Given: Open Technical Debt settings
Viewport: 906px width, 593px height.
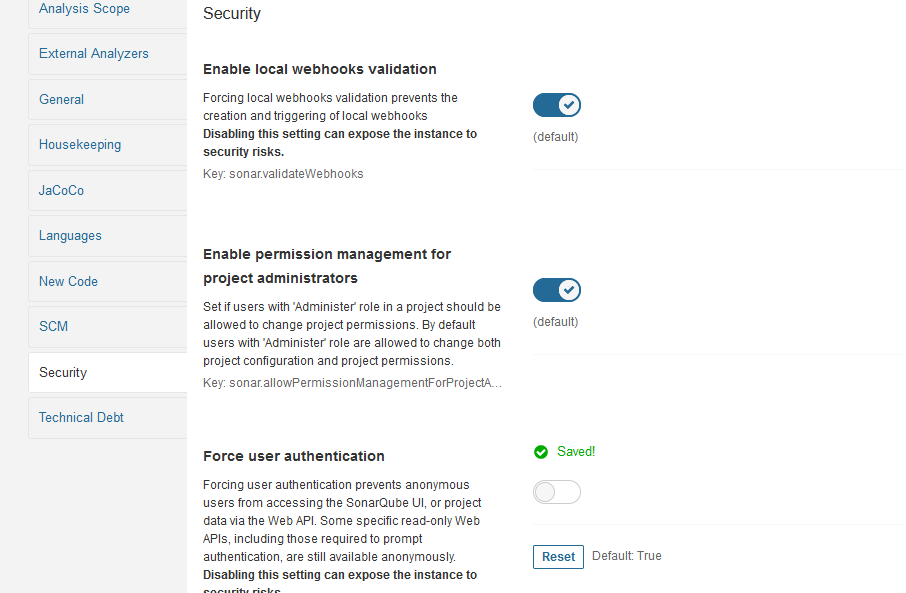Looking at the screenshot, I should click(x=81, y=418).
